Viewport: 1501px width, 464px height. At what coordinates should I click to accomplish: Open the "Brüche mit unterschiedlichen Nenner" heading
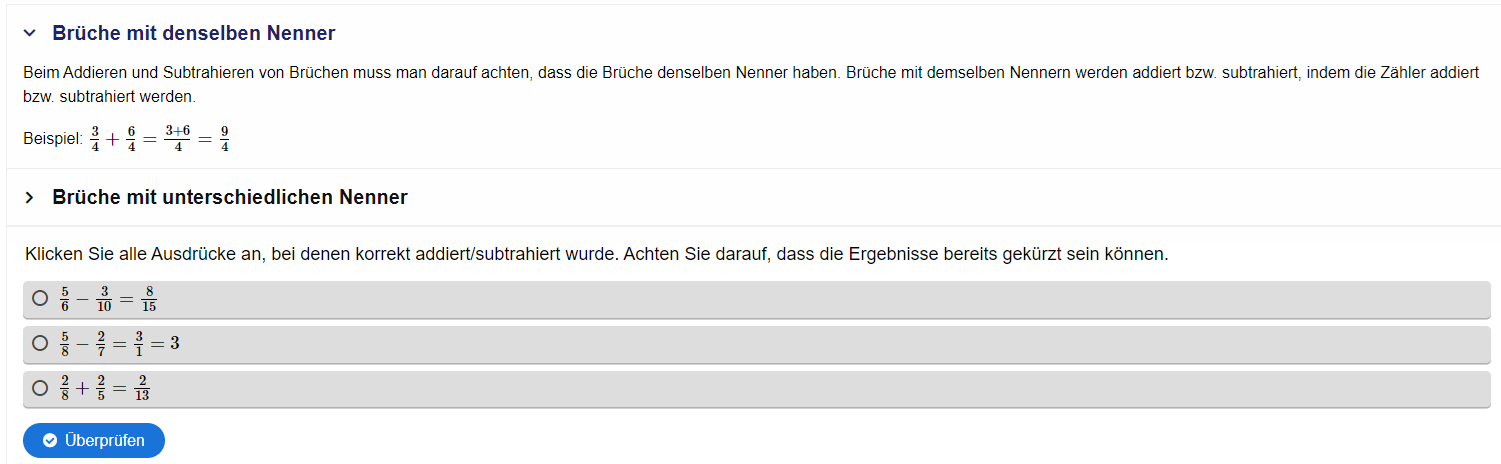pyautogui.click(x=229, y=197)
